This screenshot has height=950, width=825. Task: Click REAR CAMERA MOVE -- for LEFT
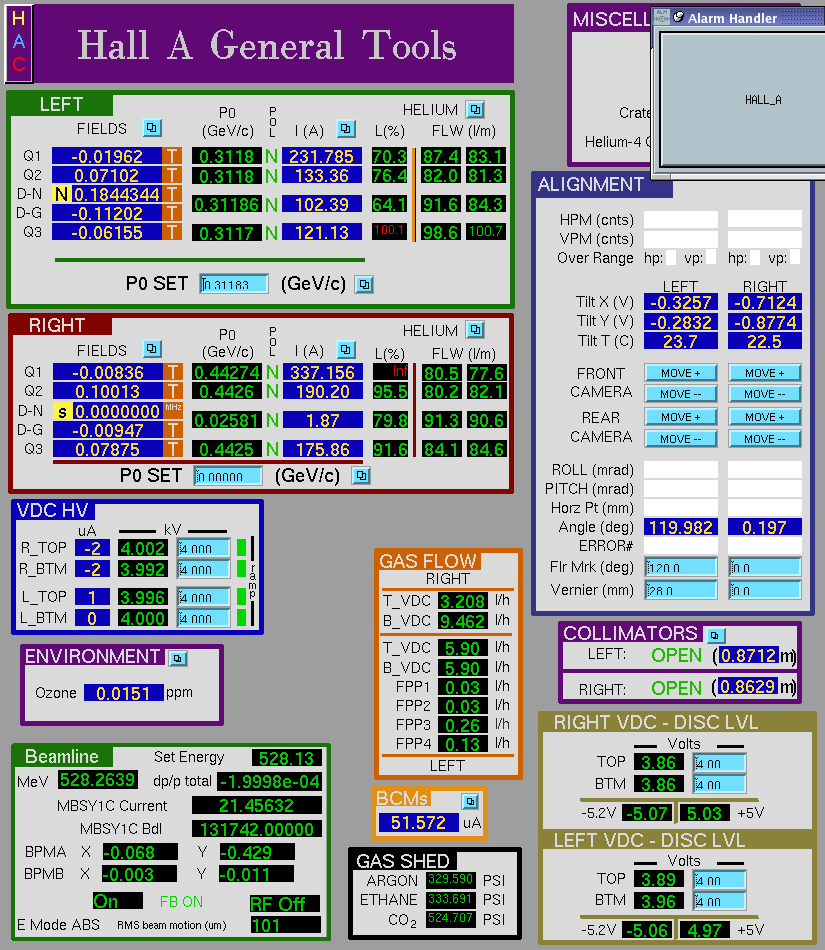(681, 439)
